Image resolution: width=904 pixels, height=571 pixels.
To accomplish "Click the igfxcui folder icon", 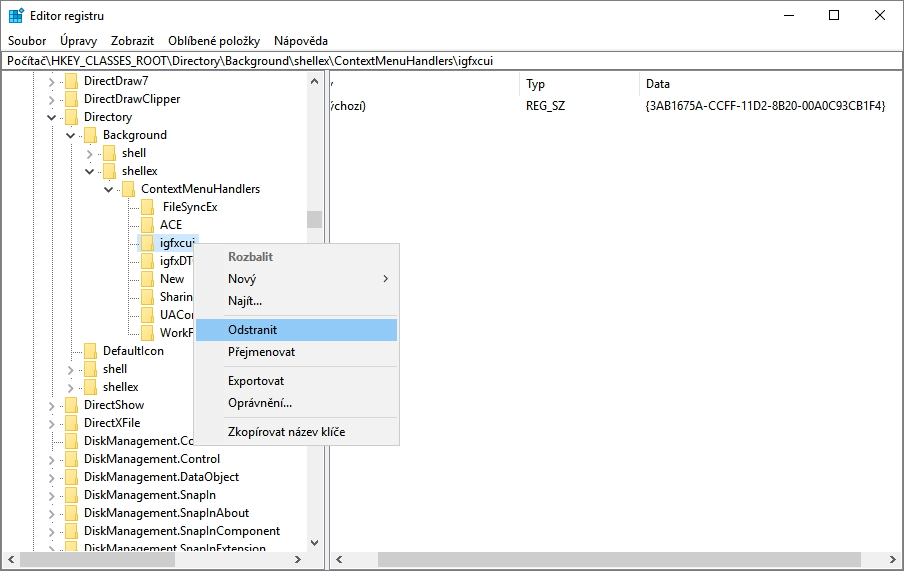I will click(148, 243).
